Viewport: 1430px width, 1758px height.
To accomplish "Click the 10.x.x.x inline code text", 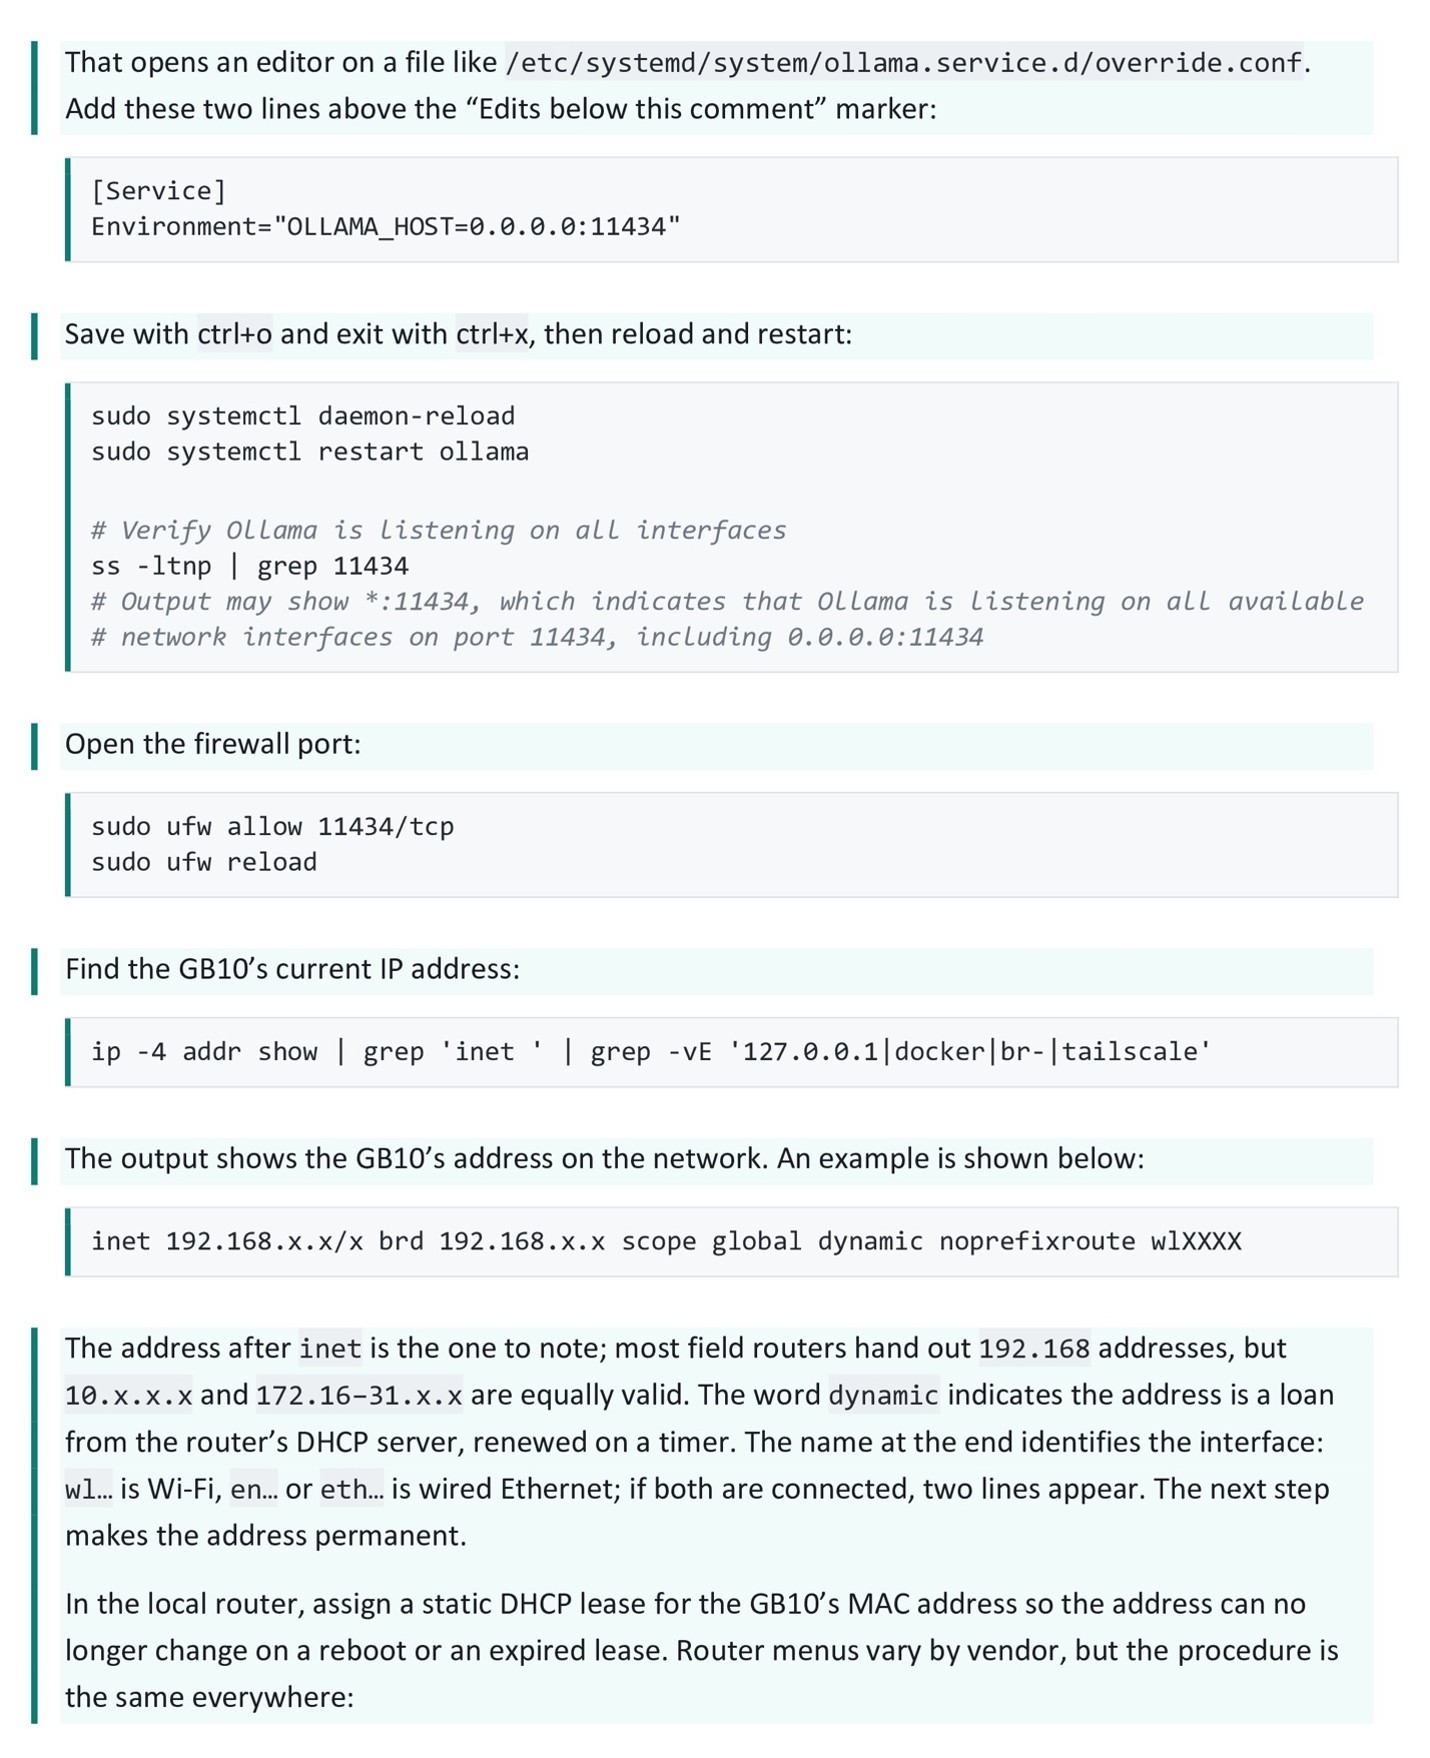I will pyautogui.click(x=129, y=1396).
